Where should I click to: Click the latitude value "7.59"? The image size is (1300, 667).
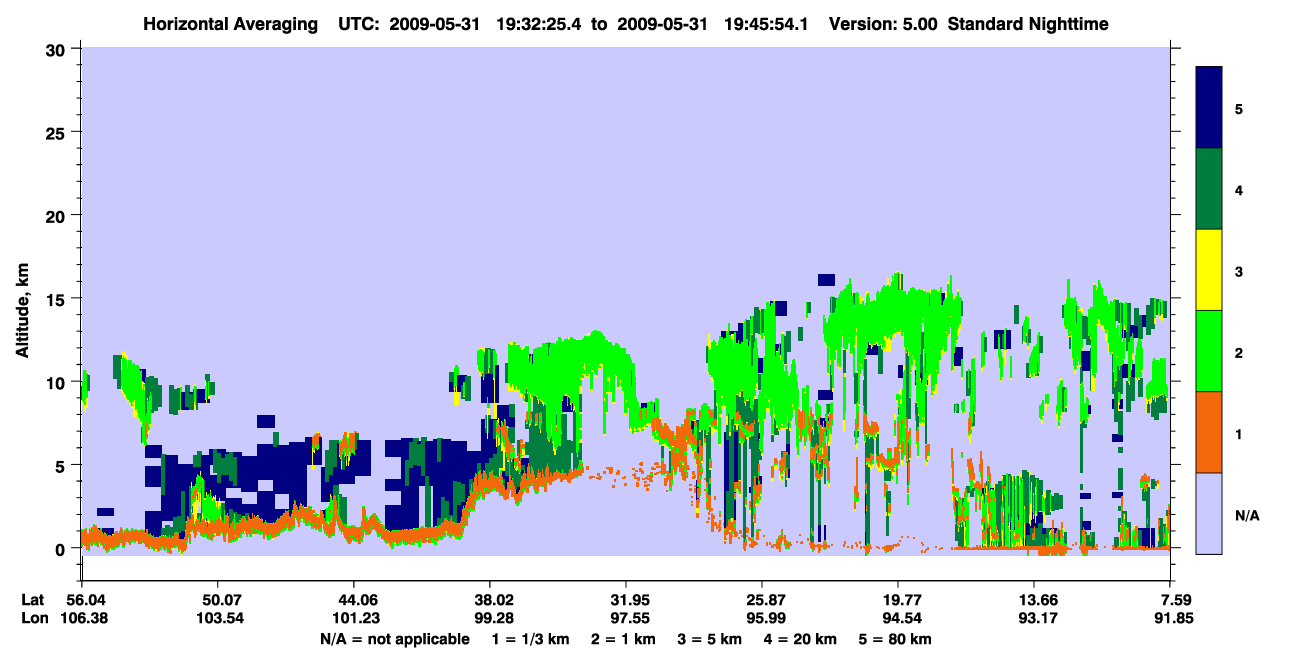1170,600
